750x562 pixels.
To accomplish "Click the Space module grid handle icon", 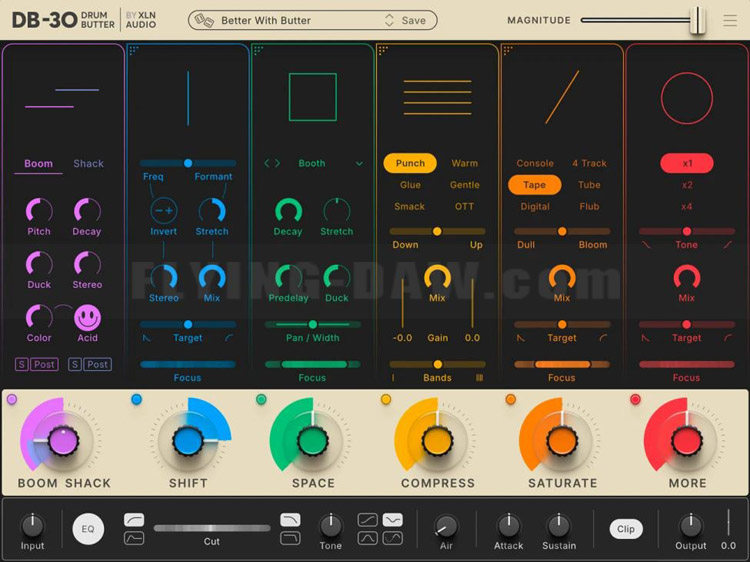I will tap(258, 50).
